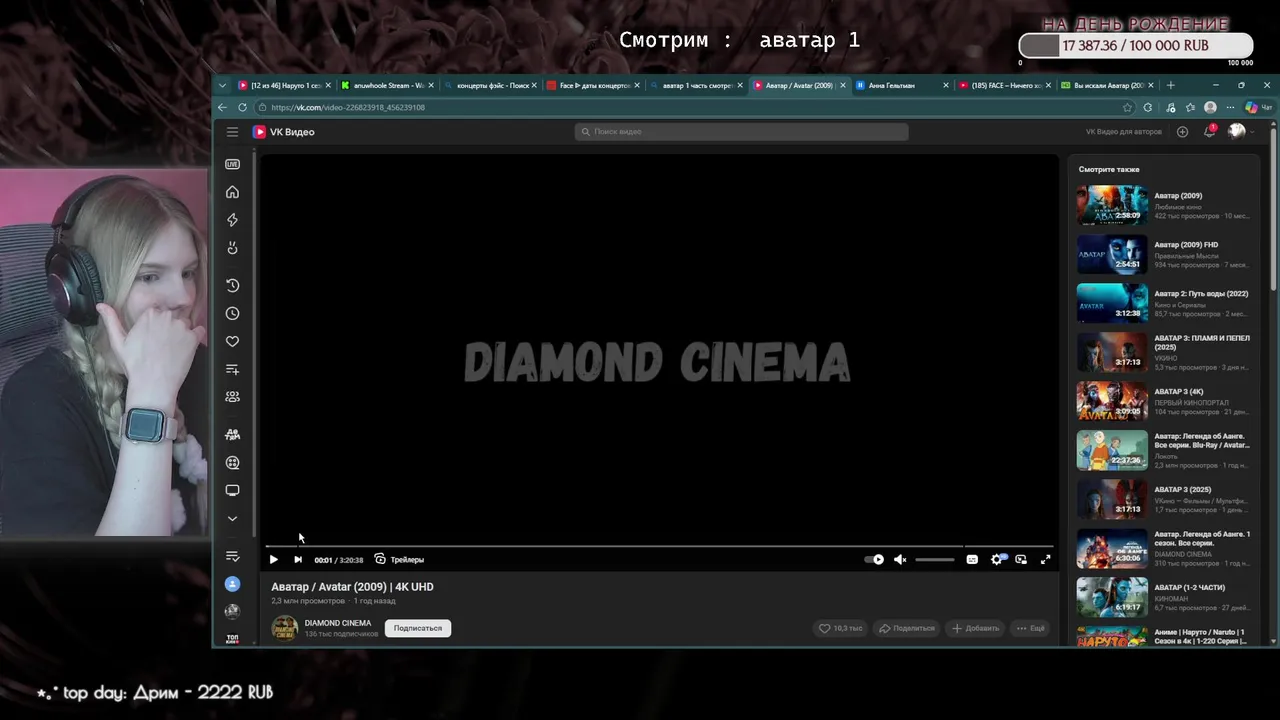
Task: Open АВАТАР (1-2 ЧАСТИ) video
Action: point(1164,597)
